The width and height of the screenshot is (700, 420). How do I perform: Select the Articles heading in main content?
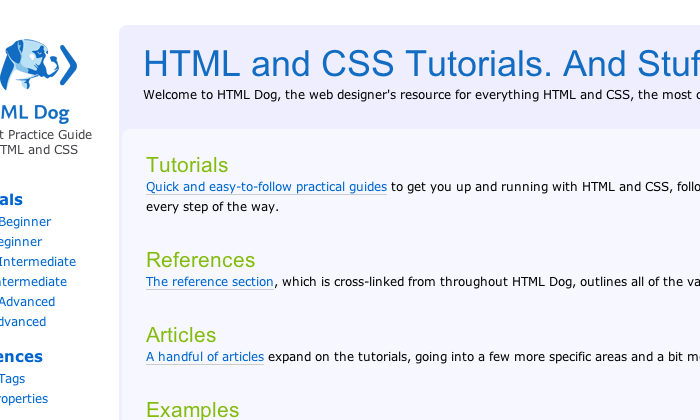[181, 335]
